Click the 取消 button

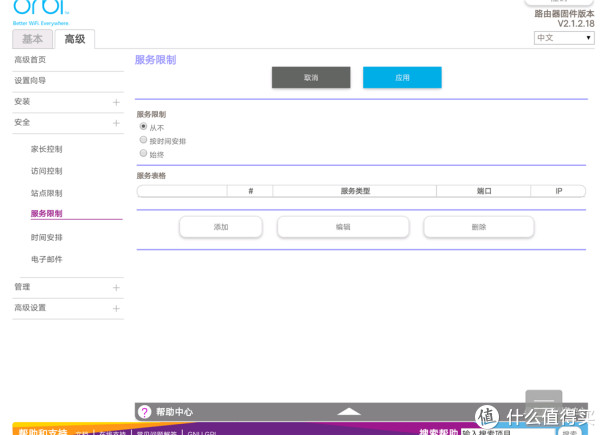coord(311,78)
